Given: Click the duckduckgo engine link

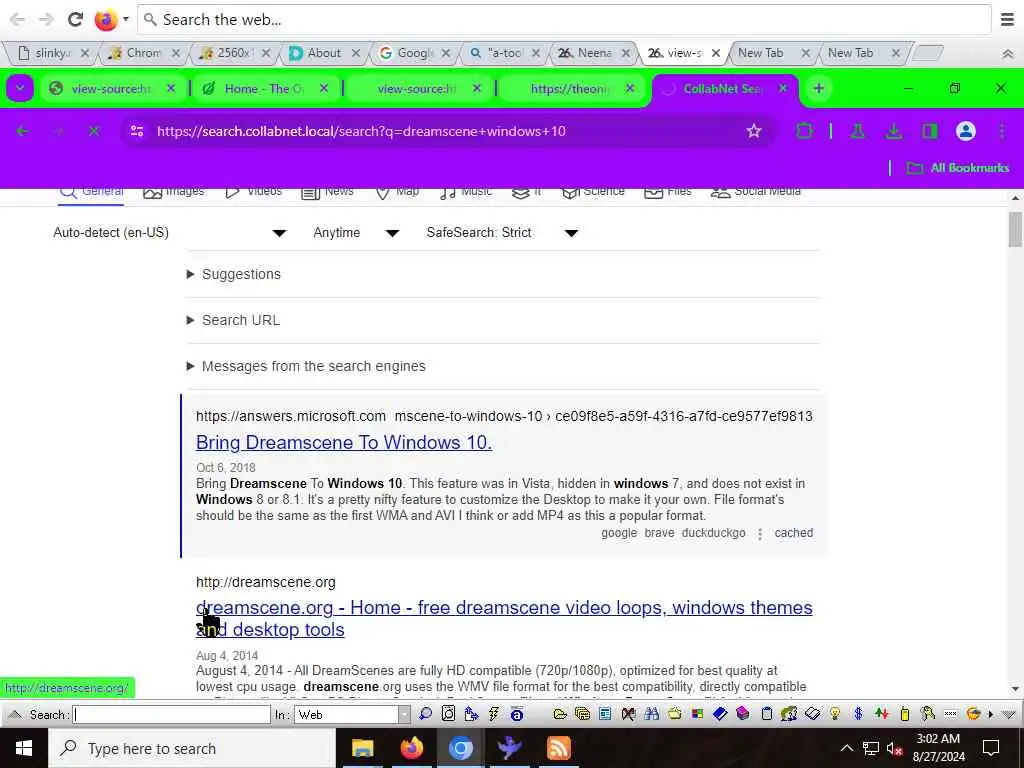Looking at the screenshot, I should (x=713, y=533).
